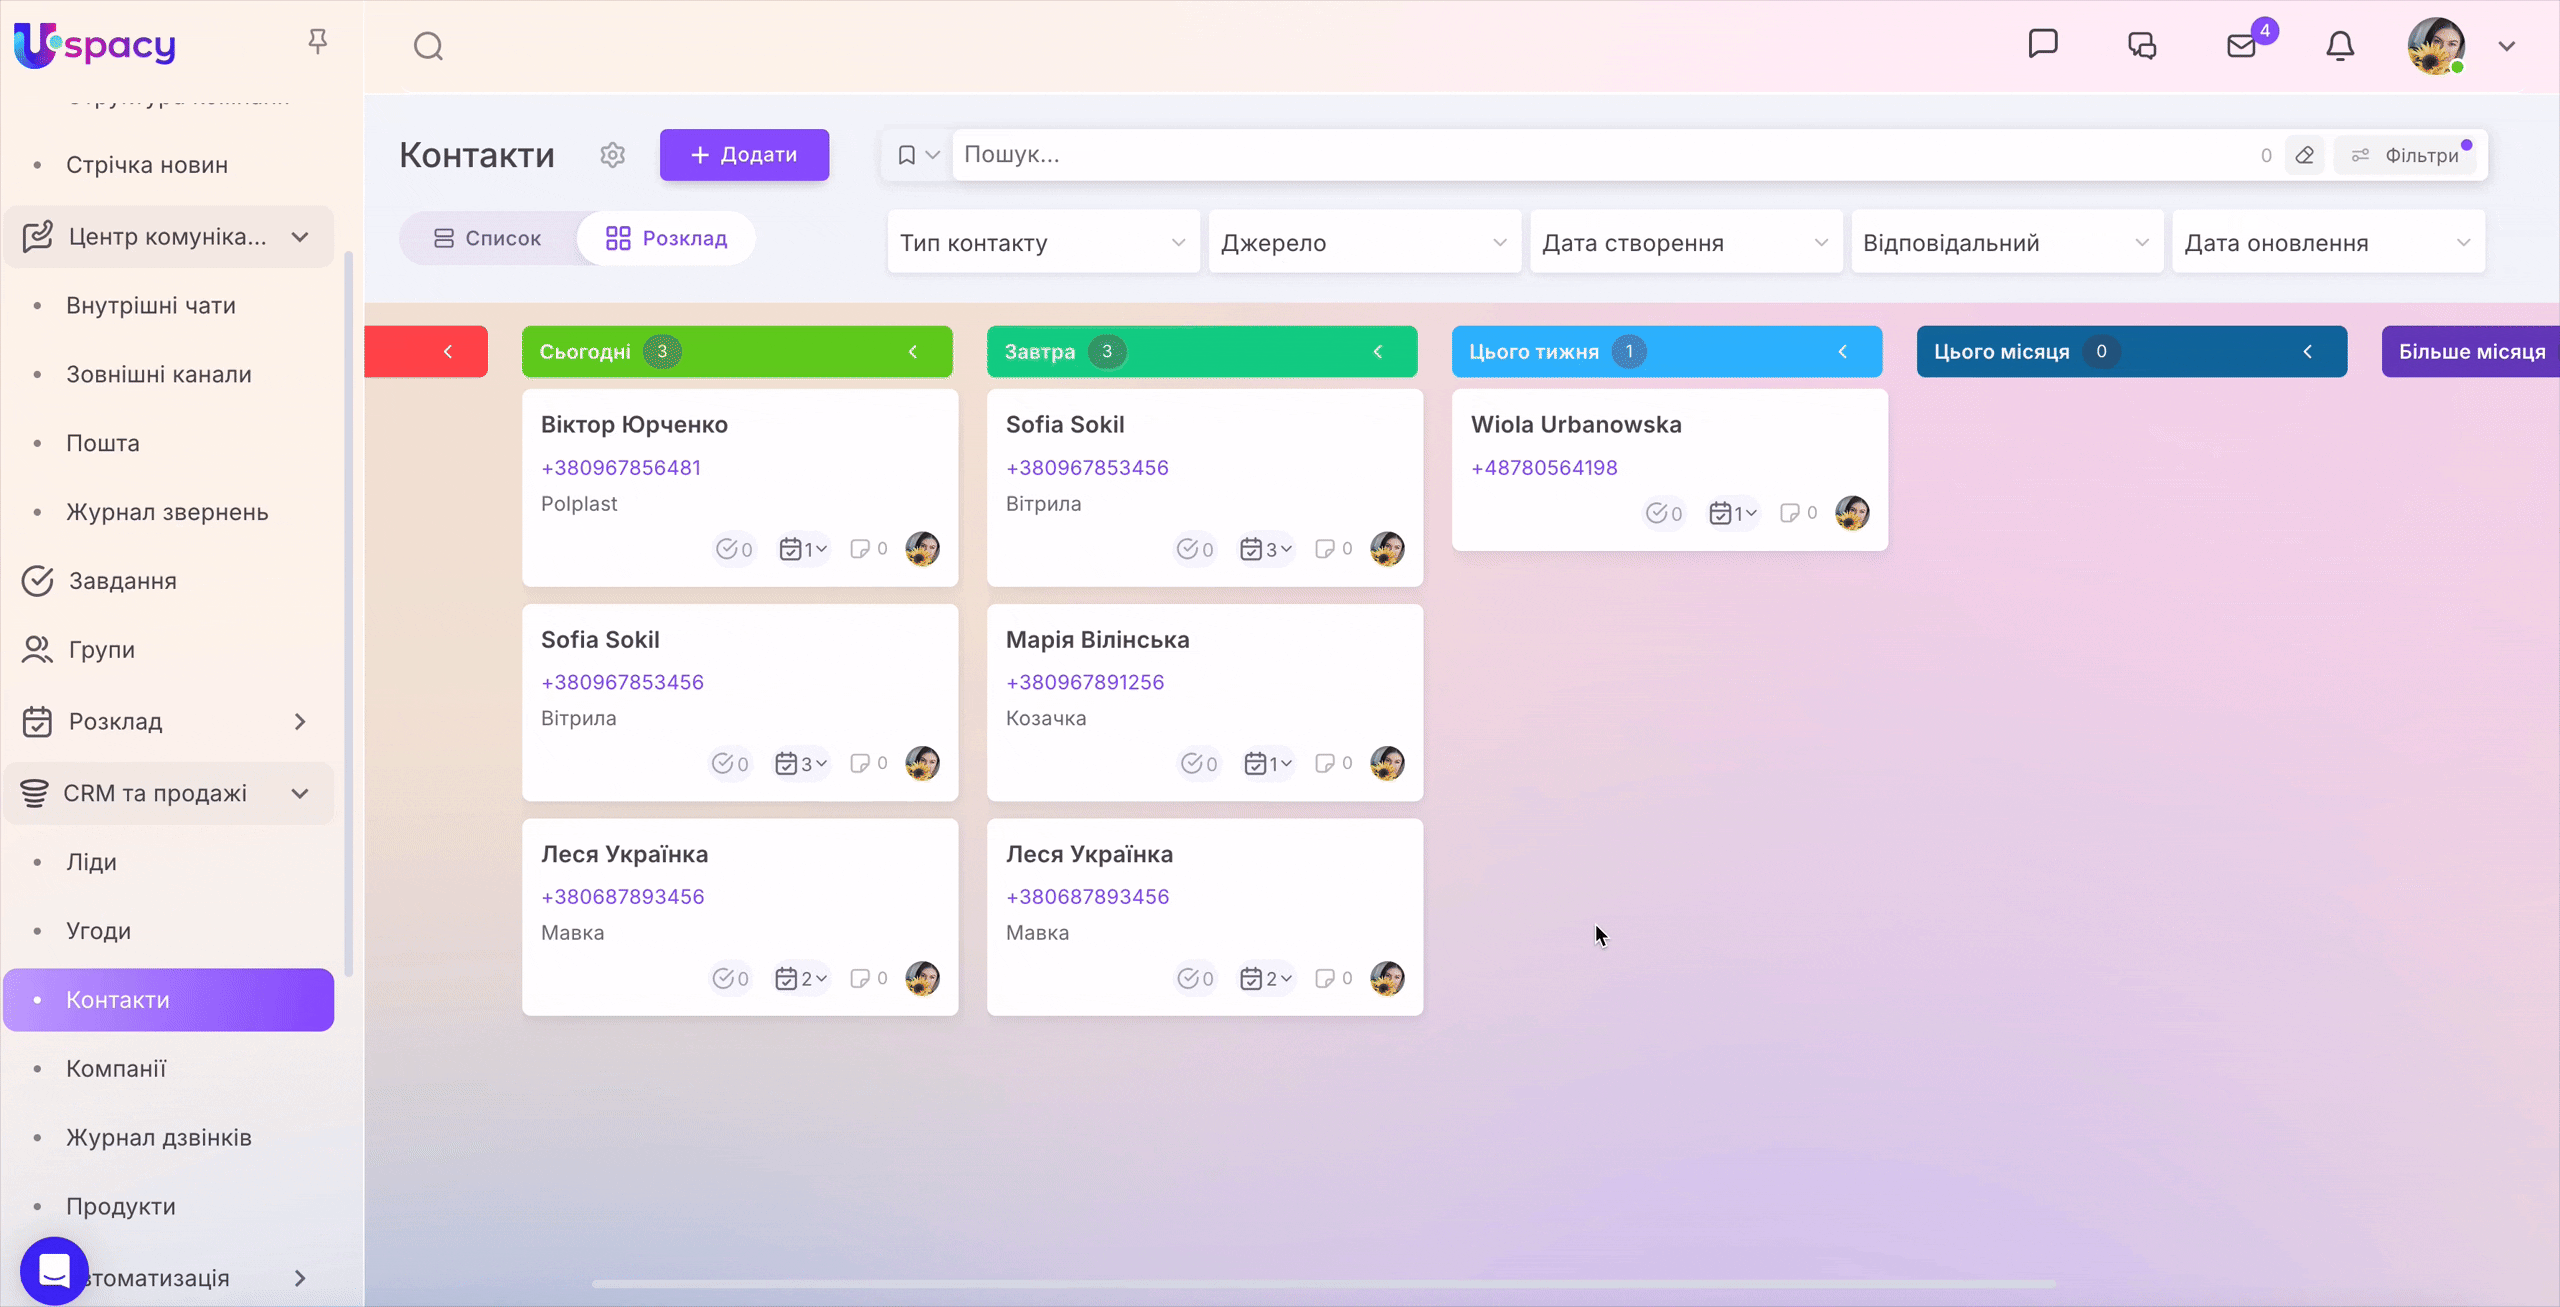Collapse the Сьогодні column
Image resolution: width=2560 pixels, height=1307 pixels.
[x=912, y=352]
